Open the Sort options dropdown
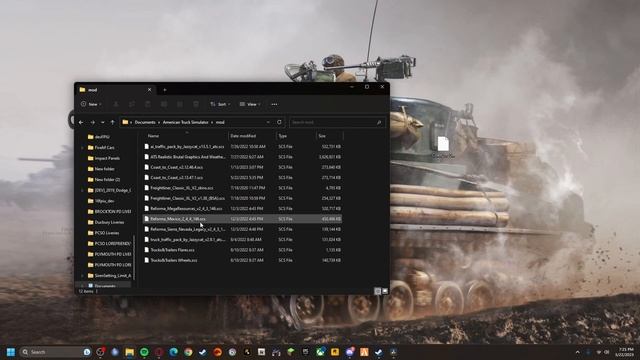 pos(220,104)
